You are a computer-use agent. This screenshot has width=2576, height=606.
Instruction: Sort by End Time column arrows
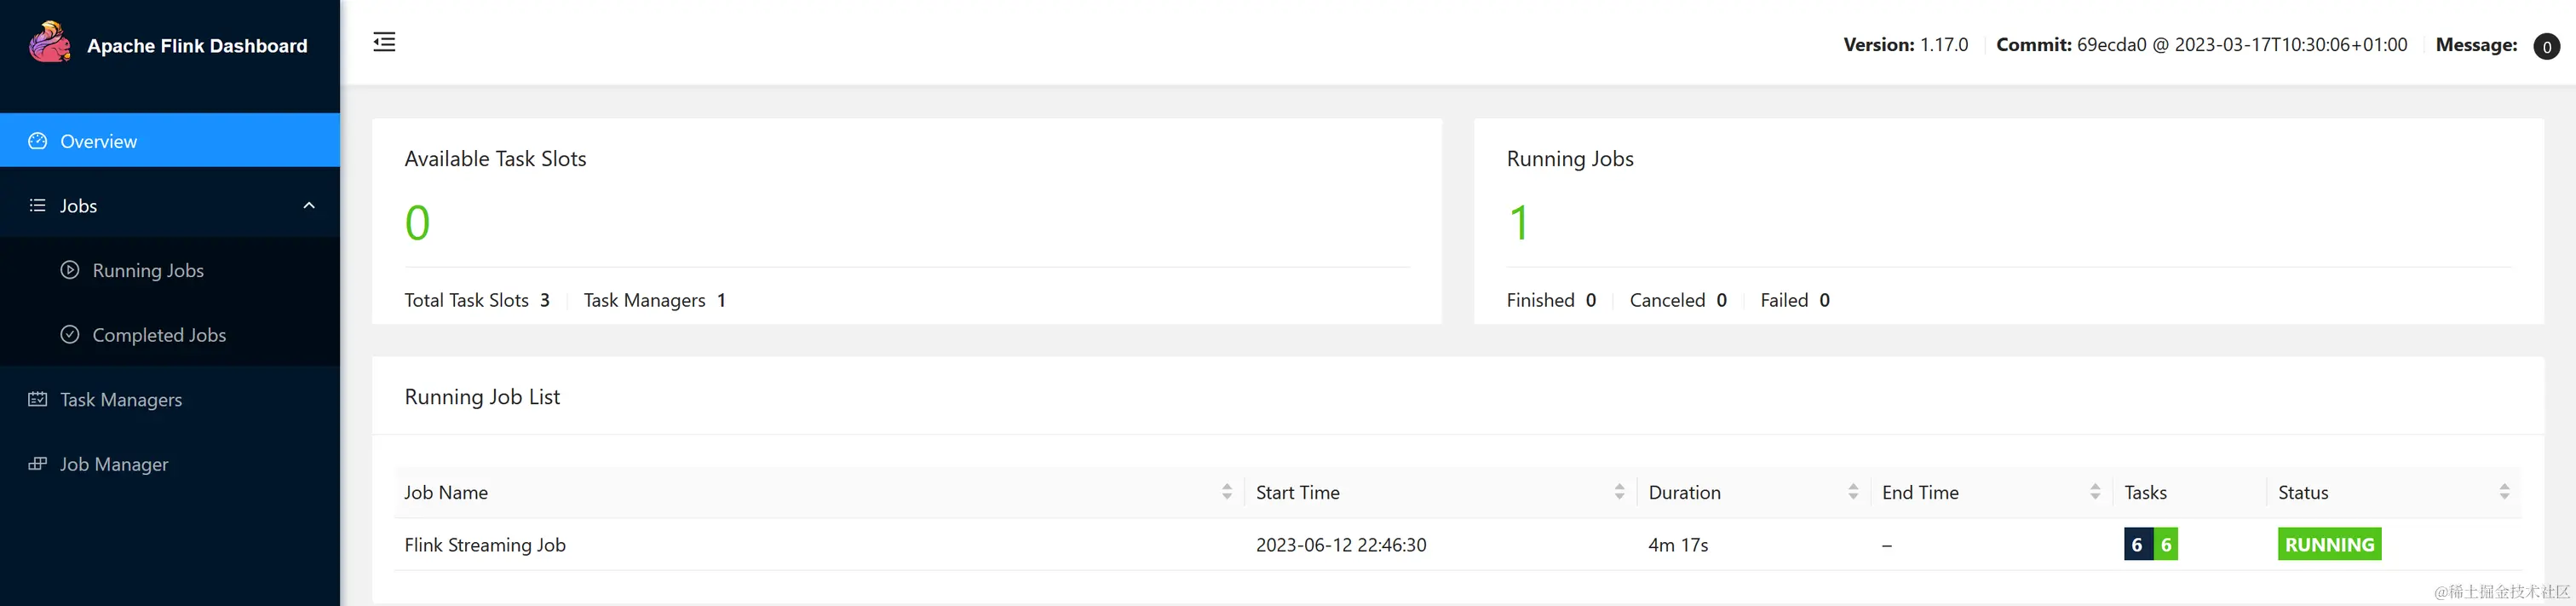2095,492
